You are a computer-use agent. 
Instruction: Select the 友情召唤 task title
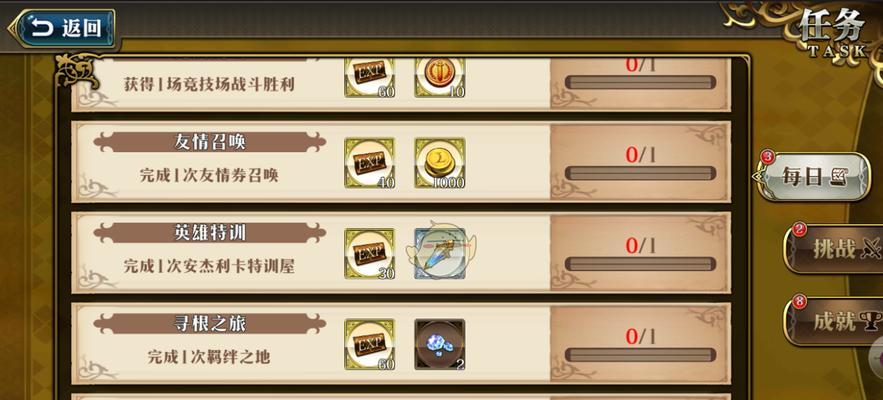click(x=209, y=142)
